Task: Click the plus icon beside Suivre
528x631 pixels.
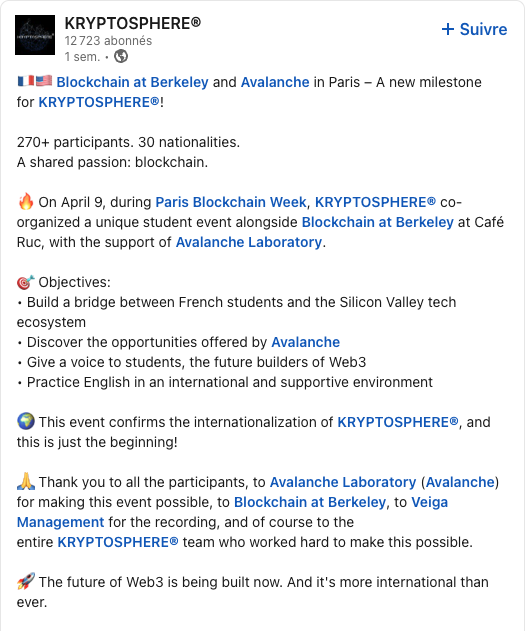Action: click(x=448, y=29)
